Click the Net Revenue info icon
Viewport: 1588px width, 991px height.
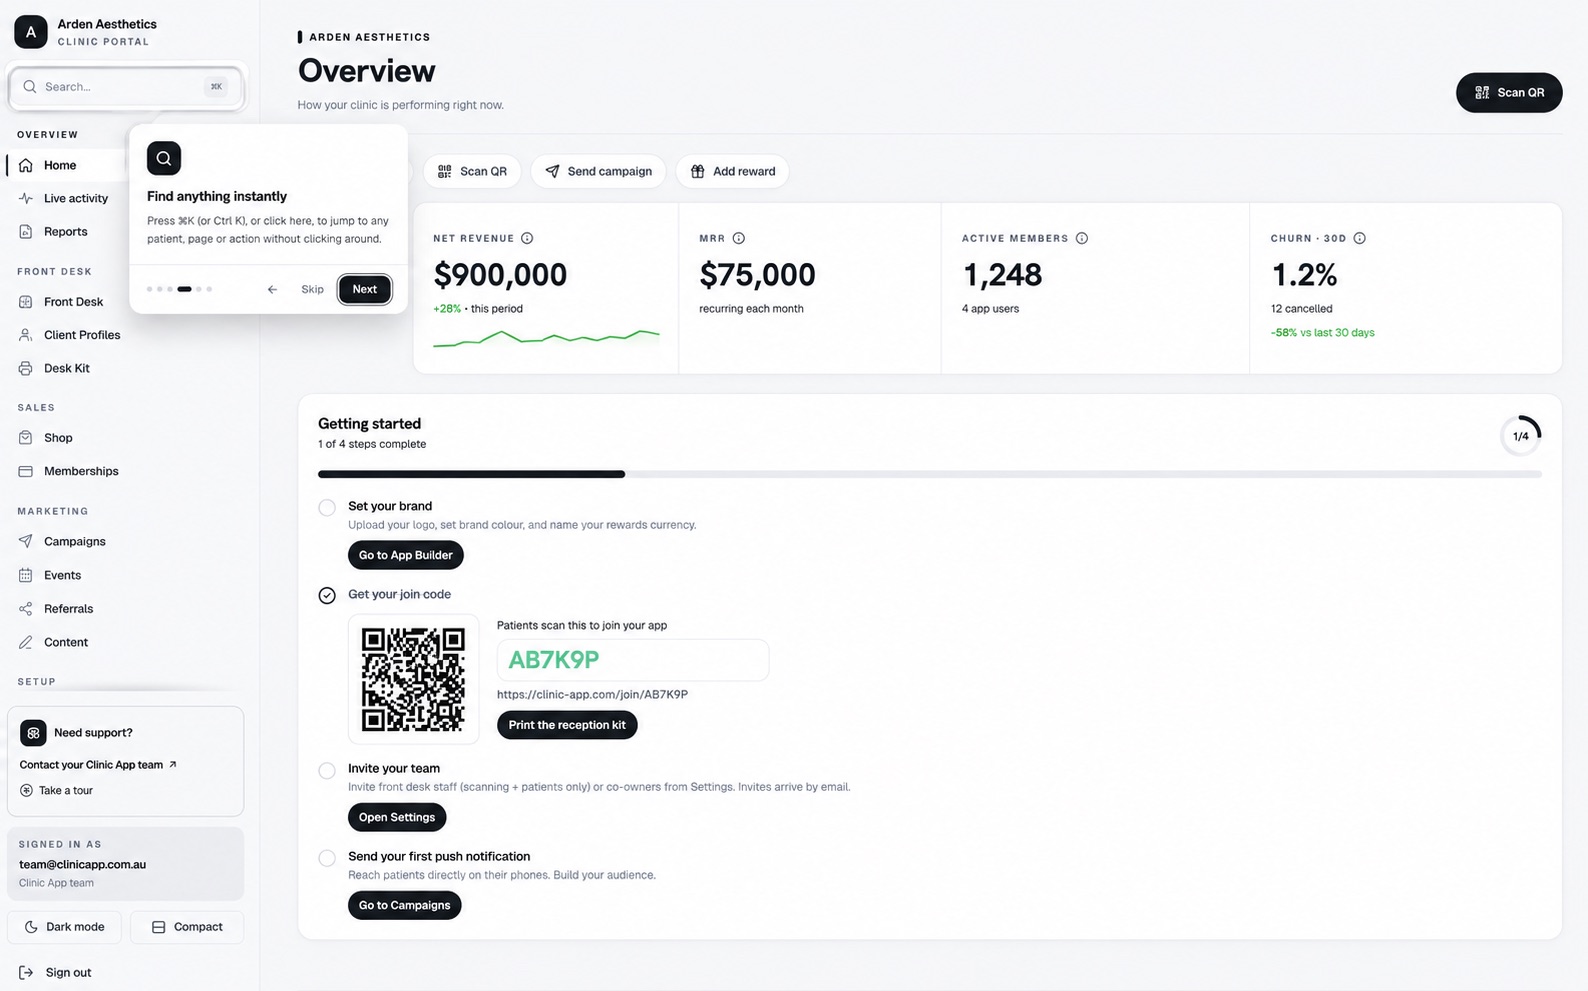pyautogui.click(x=527, y=238)
